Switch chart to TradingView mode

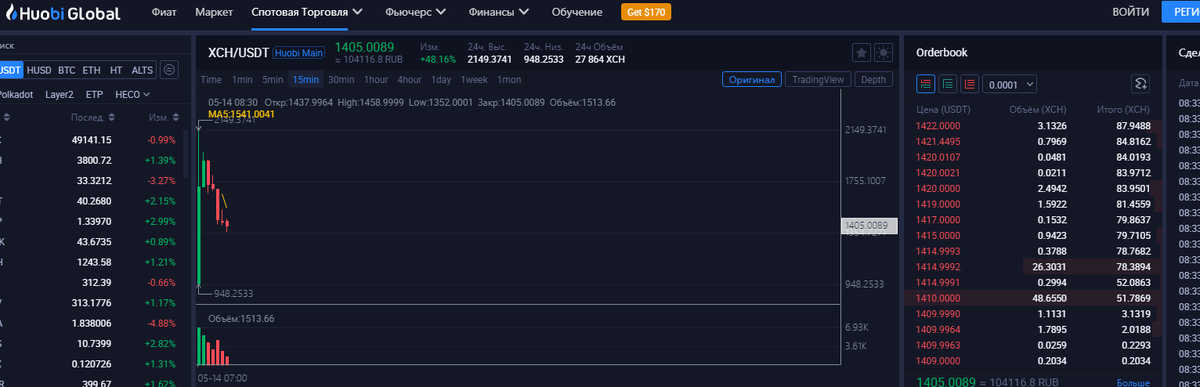818,79
